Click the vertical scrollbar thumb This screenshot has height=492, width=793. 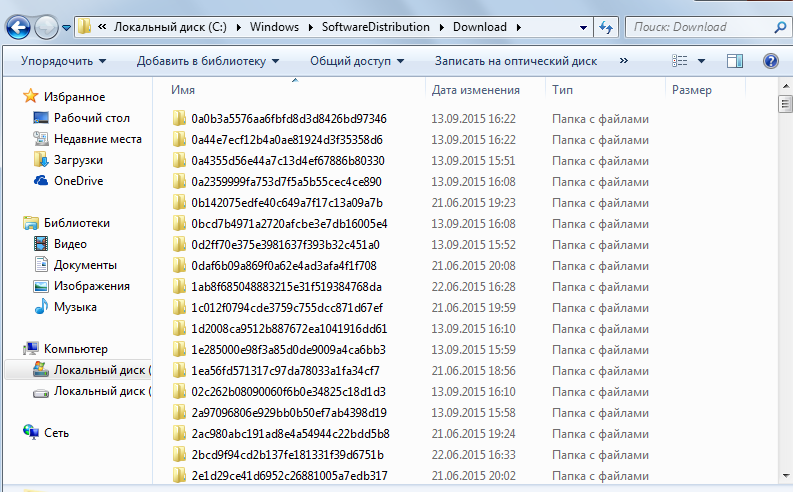click(x=785, y=104)
